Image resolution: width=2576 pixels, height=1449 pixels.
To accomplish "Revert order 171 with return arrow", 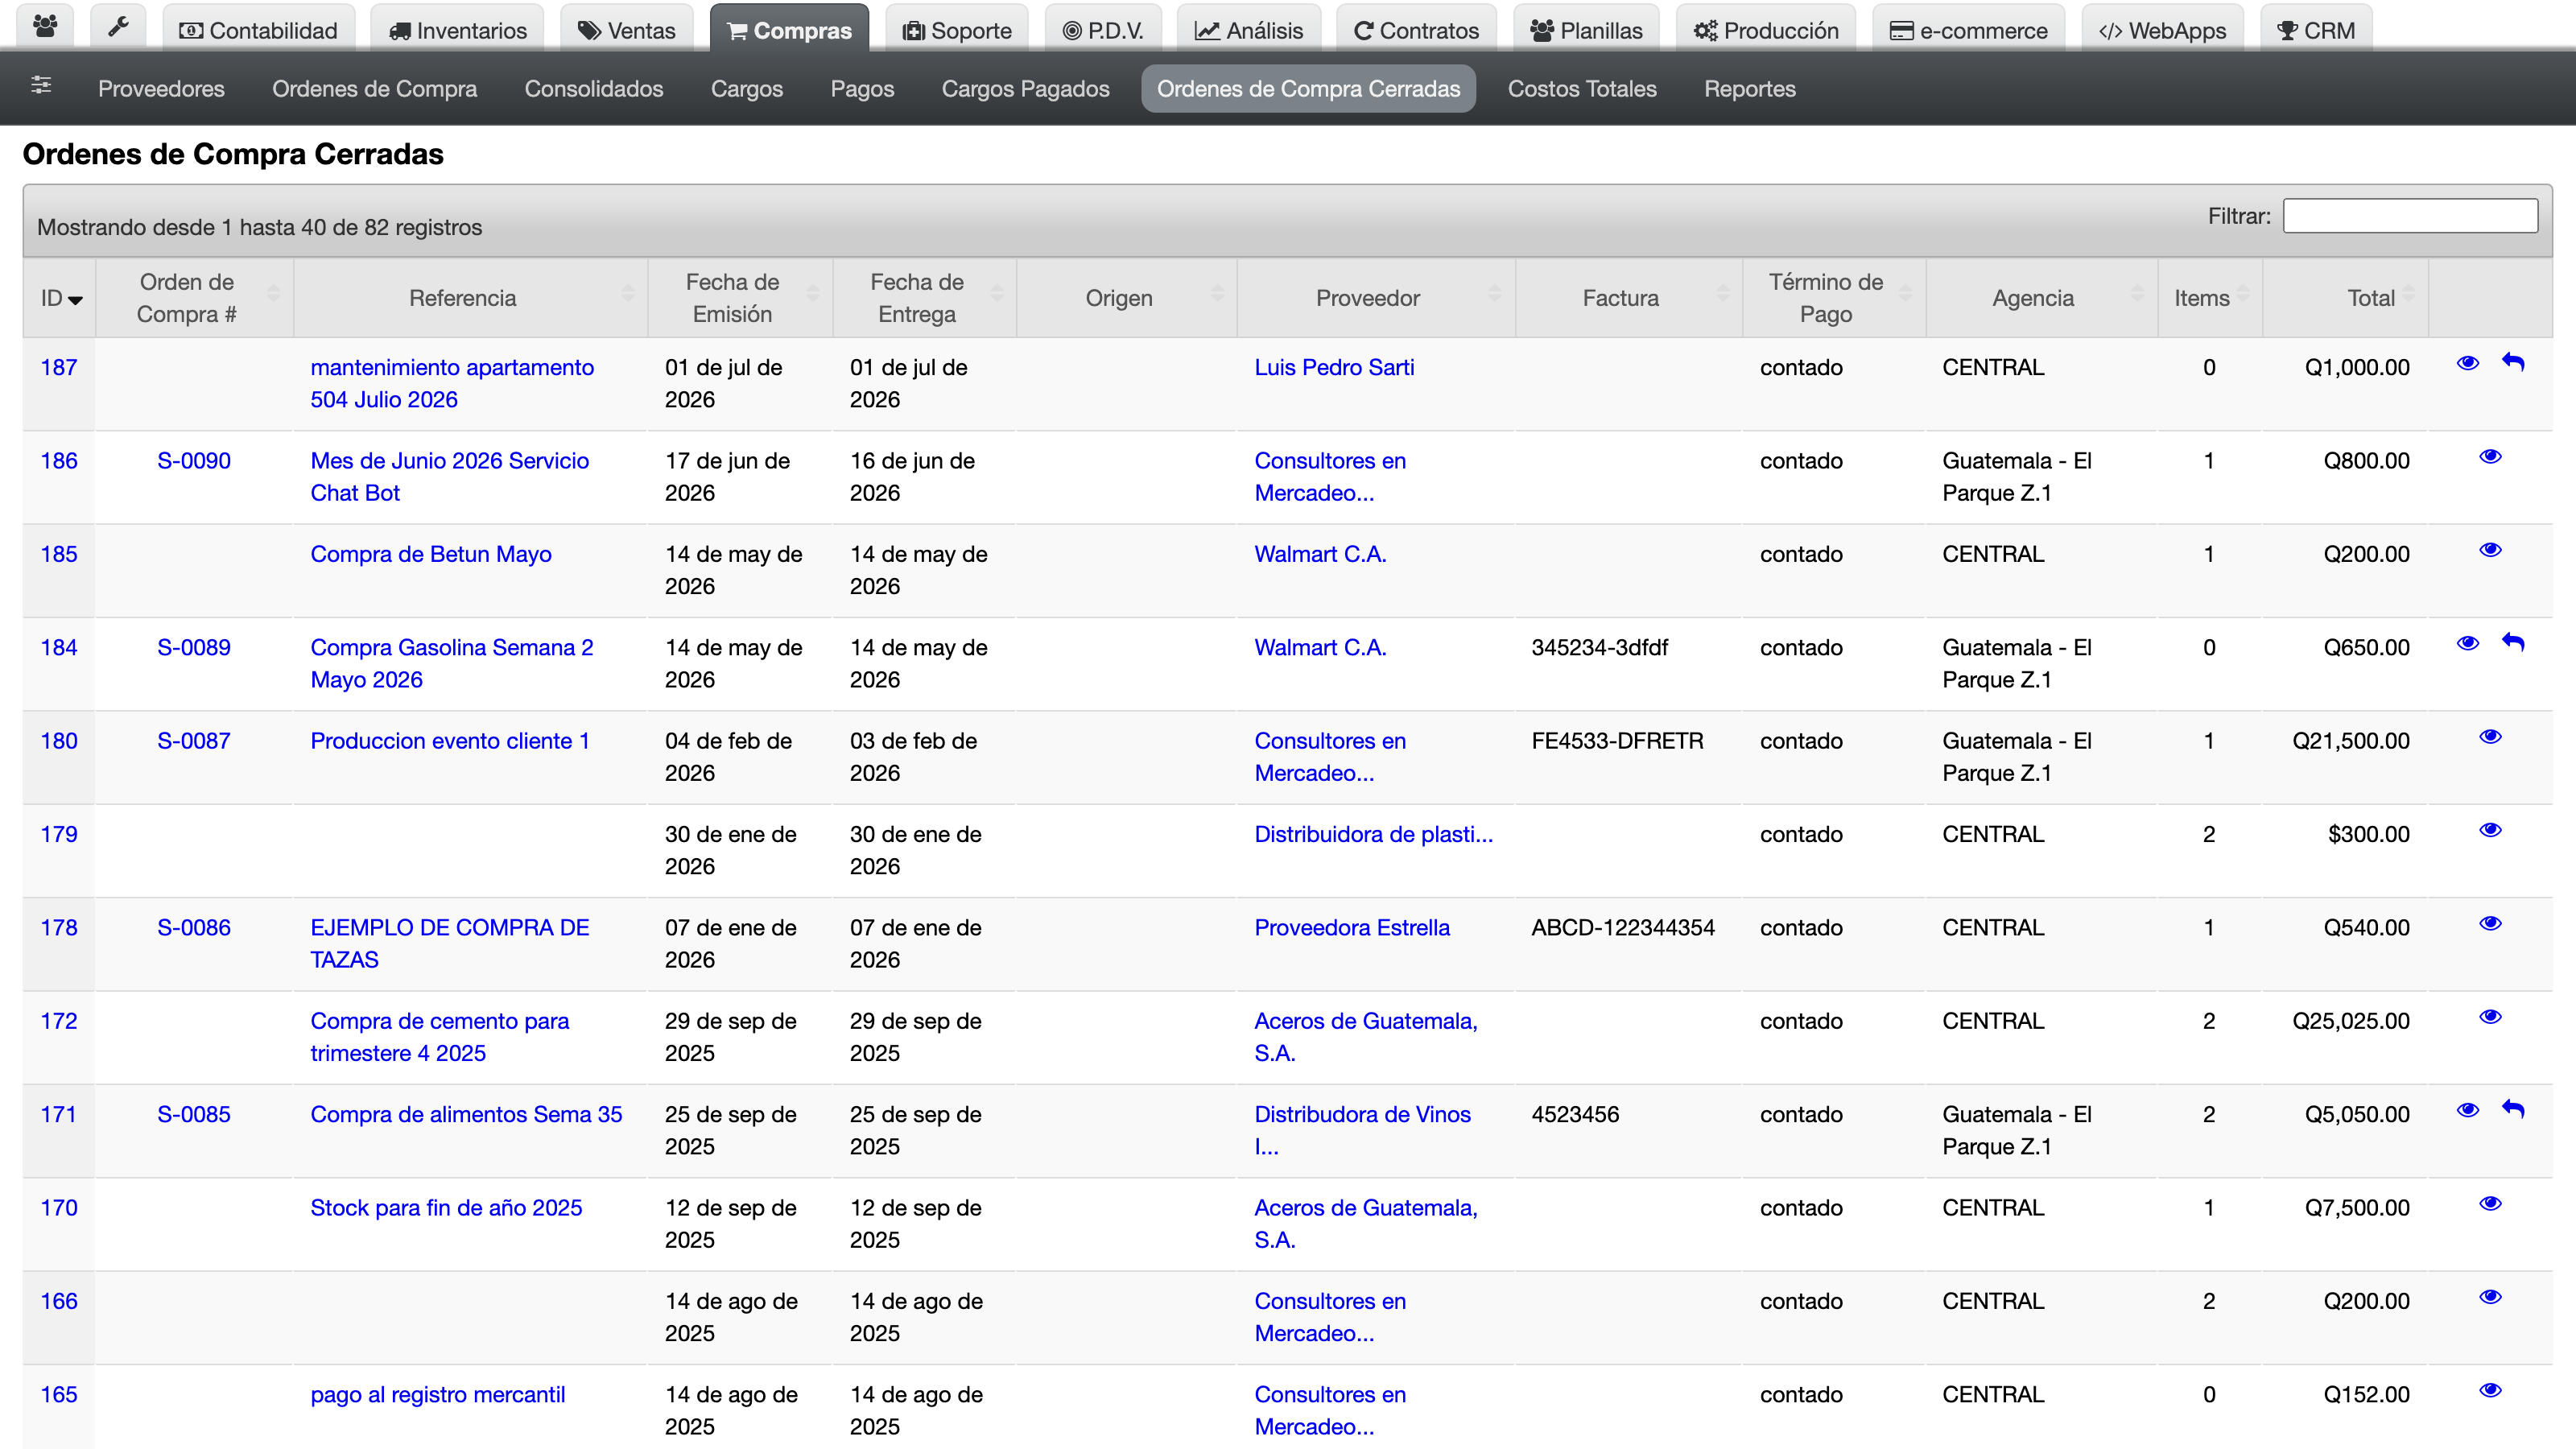I will point(2513,1109).
